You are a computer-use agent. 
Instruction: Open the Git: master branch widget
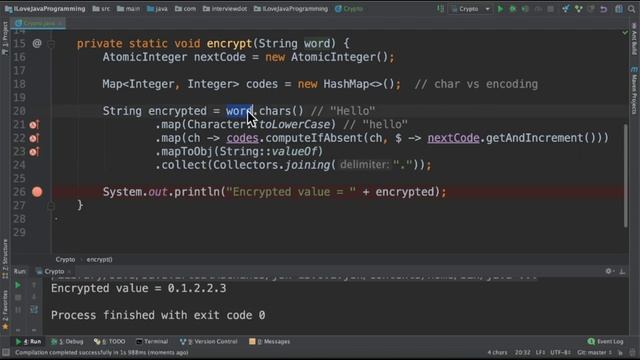pos(595,353)
